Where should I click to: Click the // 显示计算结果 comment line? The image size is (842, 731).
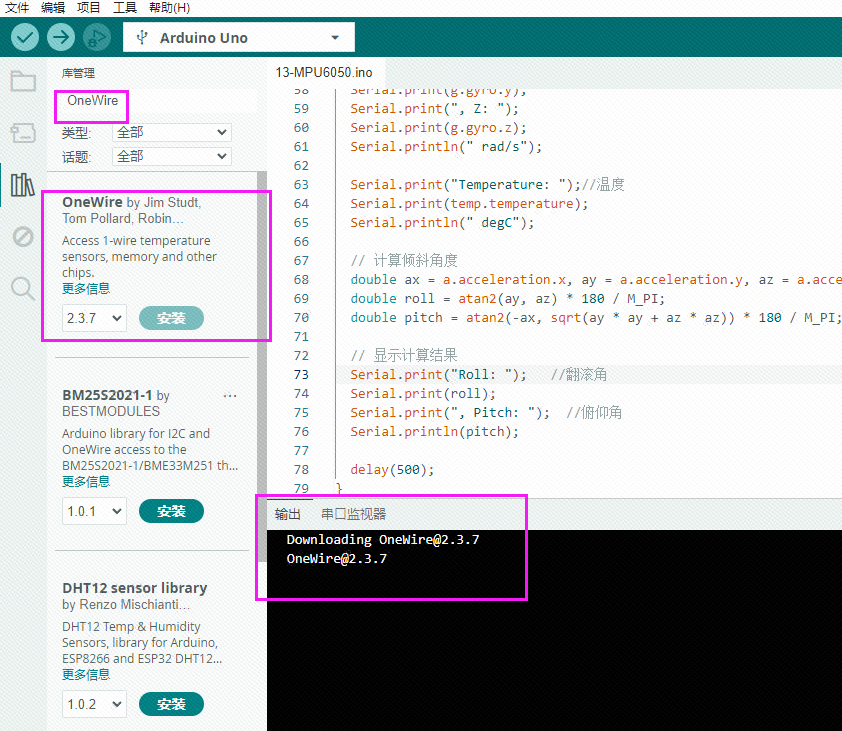pos(404,356)
